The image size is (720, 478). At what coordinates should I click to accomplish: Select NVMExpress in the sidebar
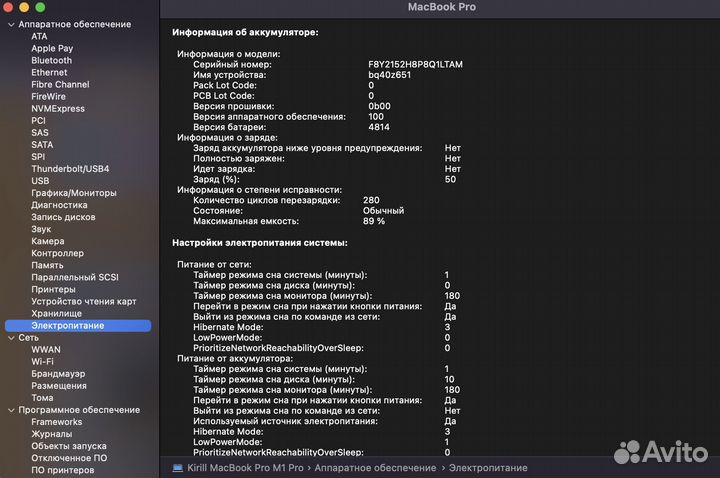point(58,108)
